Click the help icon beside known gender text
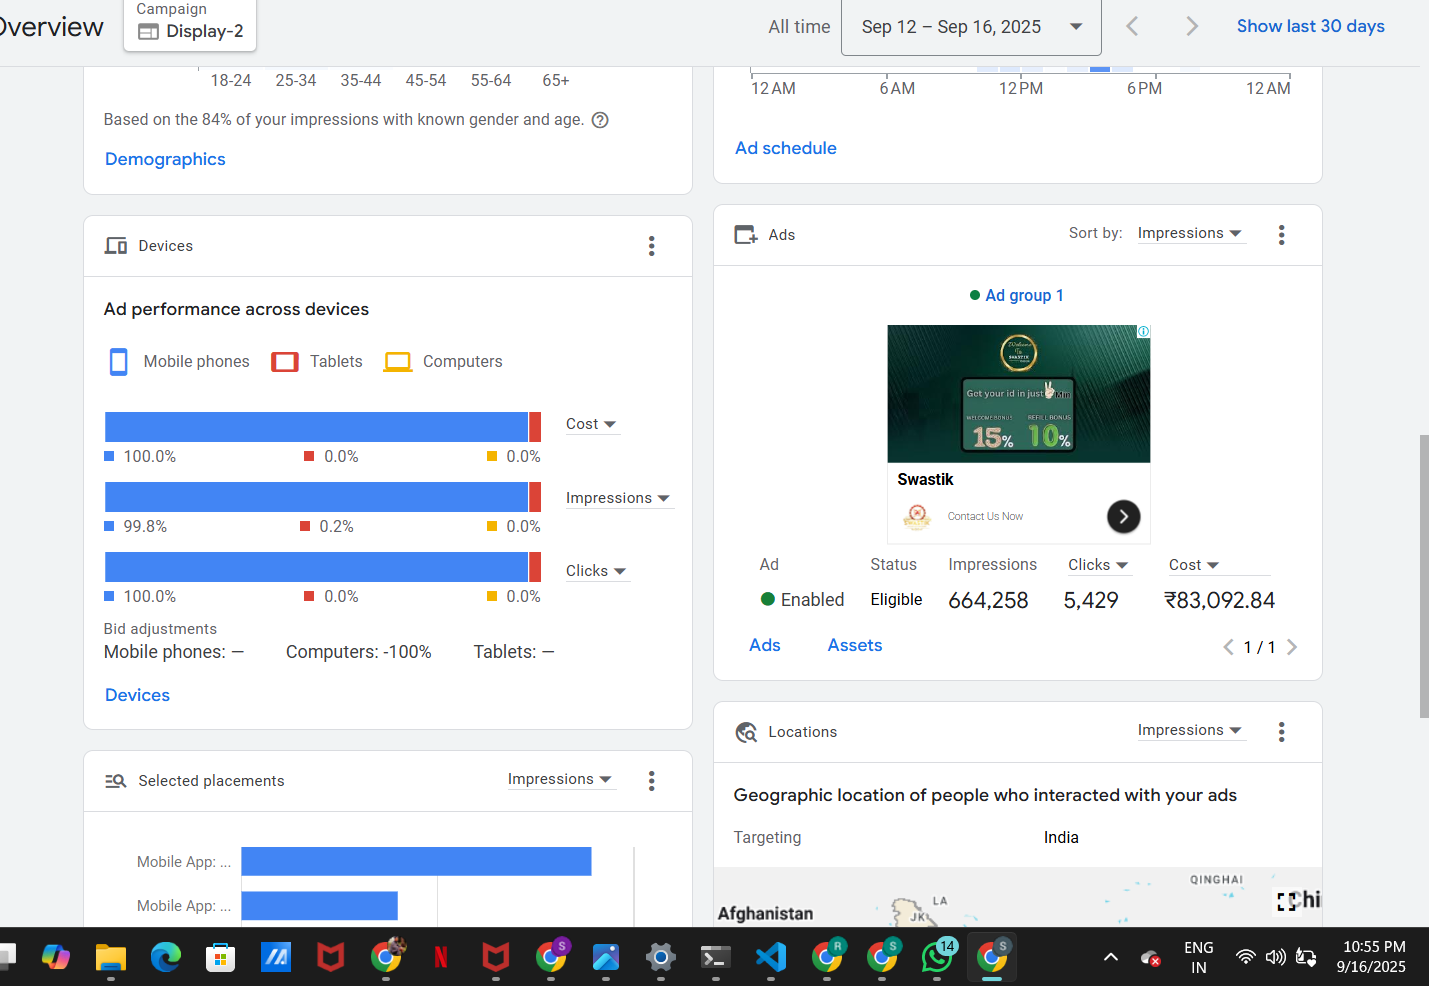Screen dimensions: 1429x986 pos(600,120)
